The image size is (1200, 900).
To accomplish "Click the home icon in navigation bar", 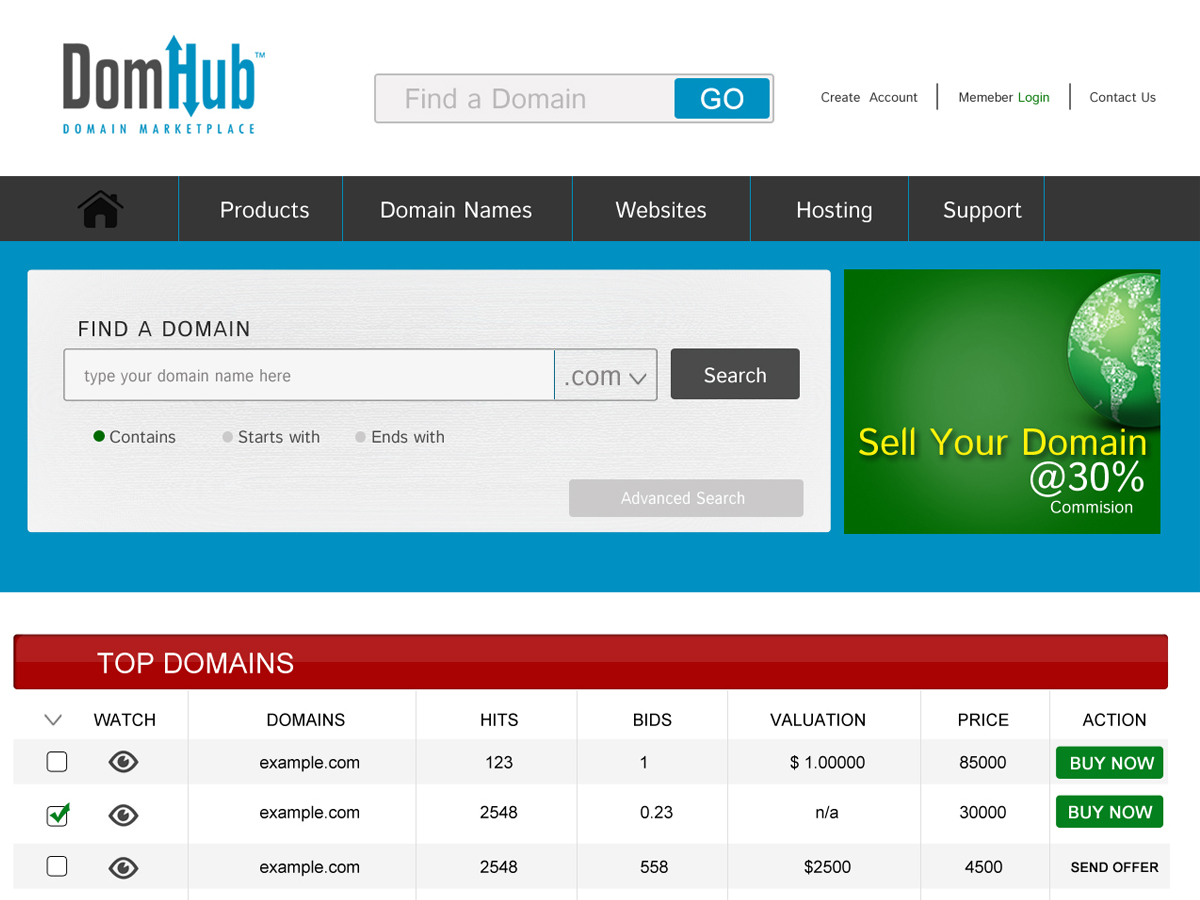I will point(100,210).
